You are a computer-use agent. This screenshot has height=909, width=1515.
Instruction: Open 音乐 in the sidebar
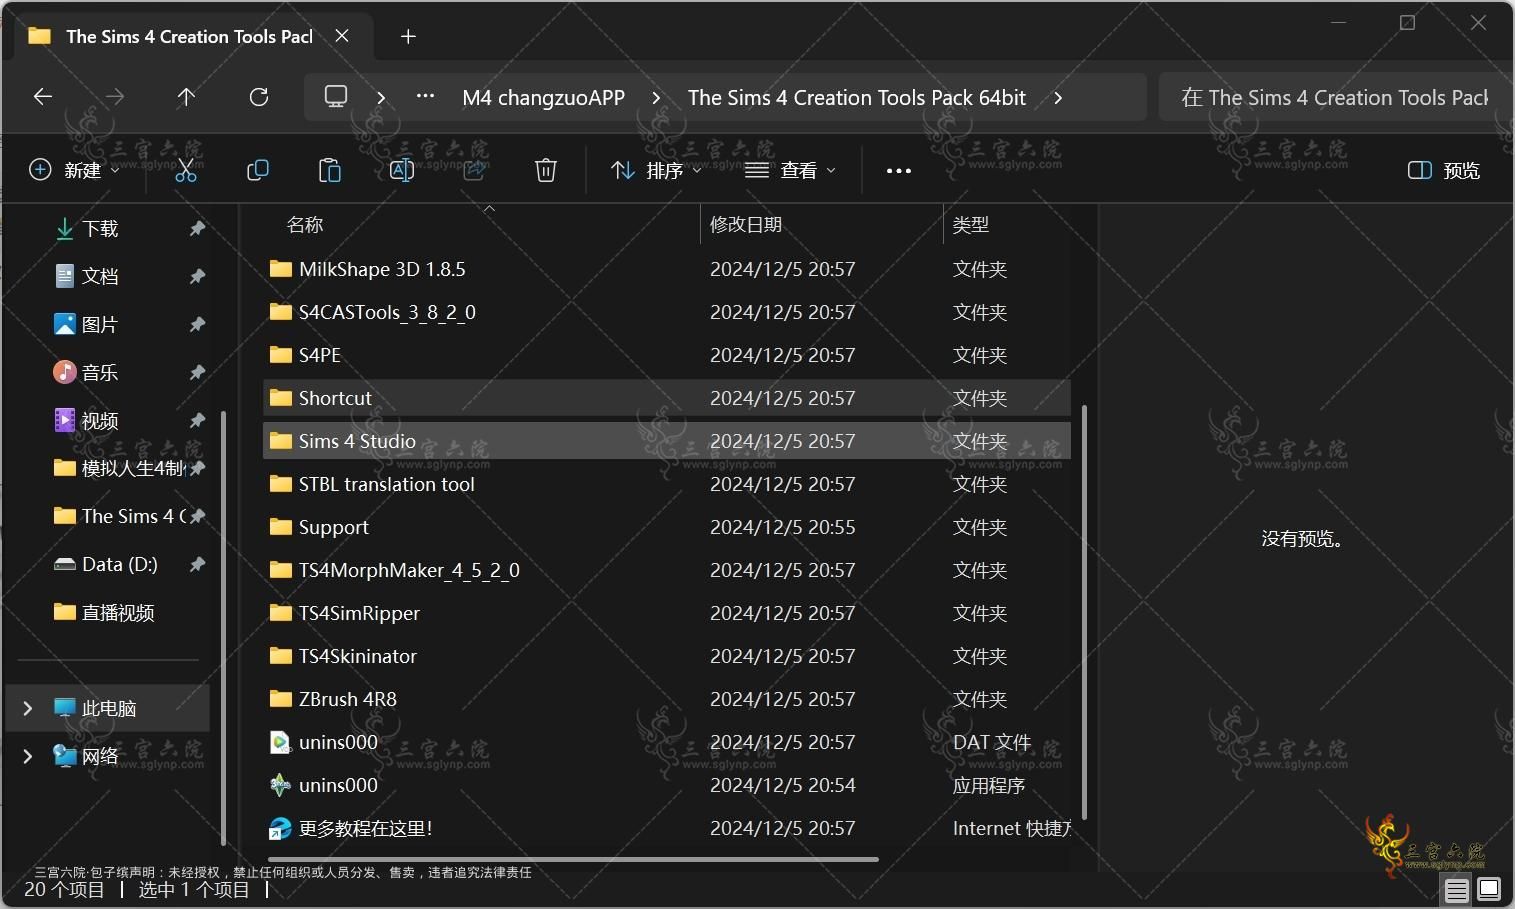[99, 373]
